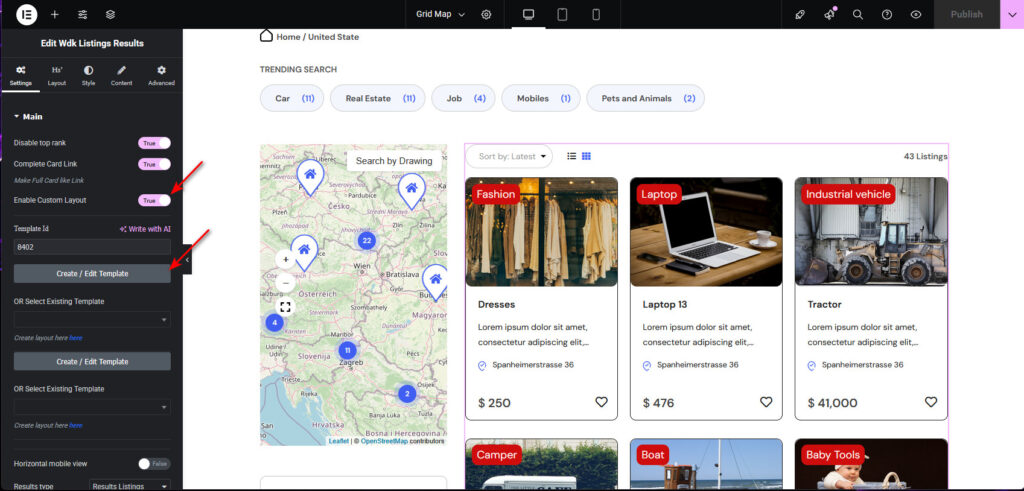This screenshot has height=491, width=1024.
Task: Switch to tablet responsive view
Action: pos(562,15)
